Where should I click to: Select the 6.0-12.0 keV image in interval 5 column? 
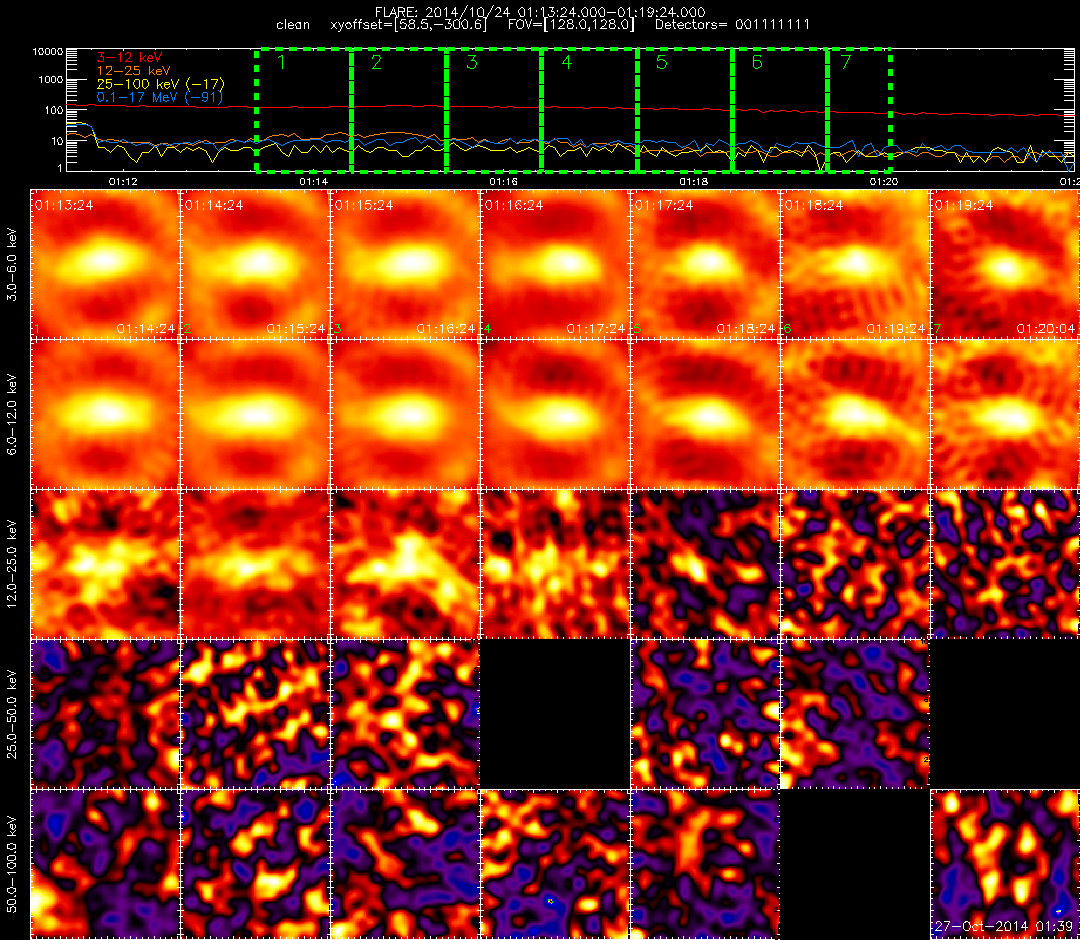coord(705,414)
